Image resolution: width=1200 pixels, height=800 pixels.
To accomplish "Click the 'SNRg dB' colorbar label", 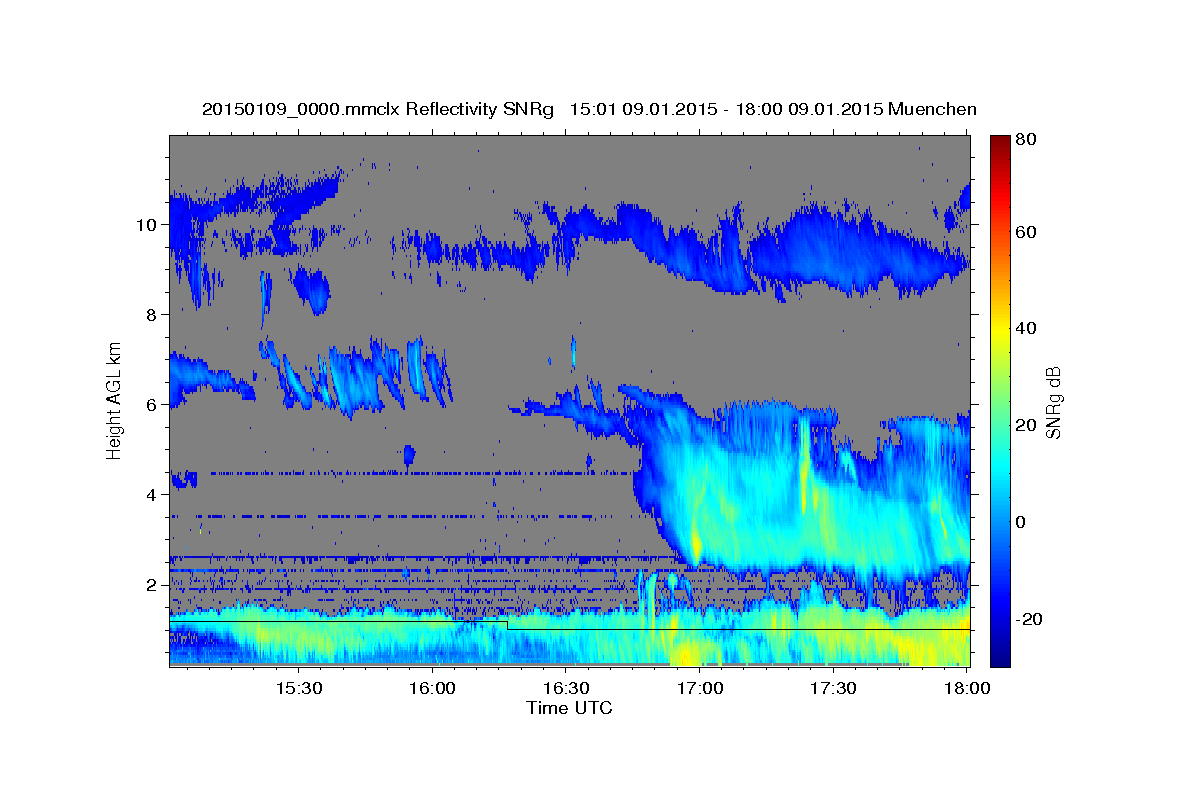I will coord(1053,403).
